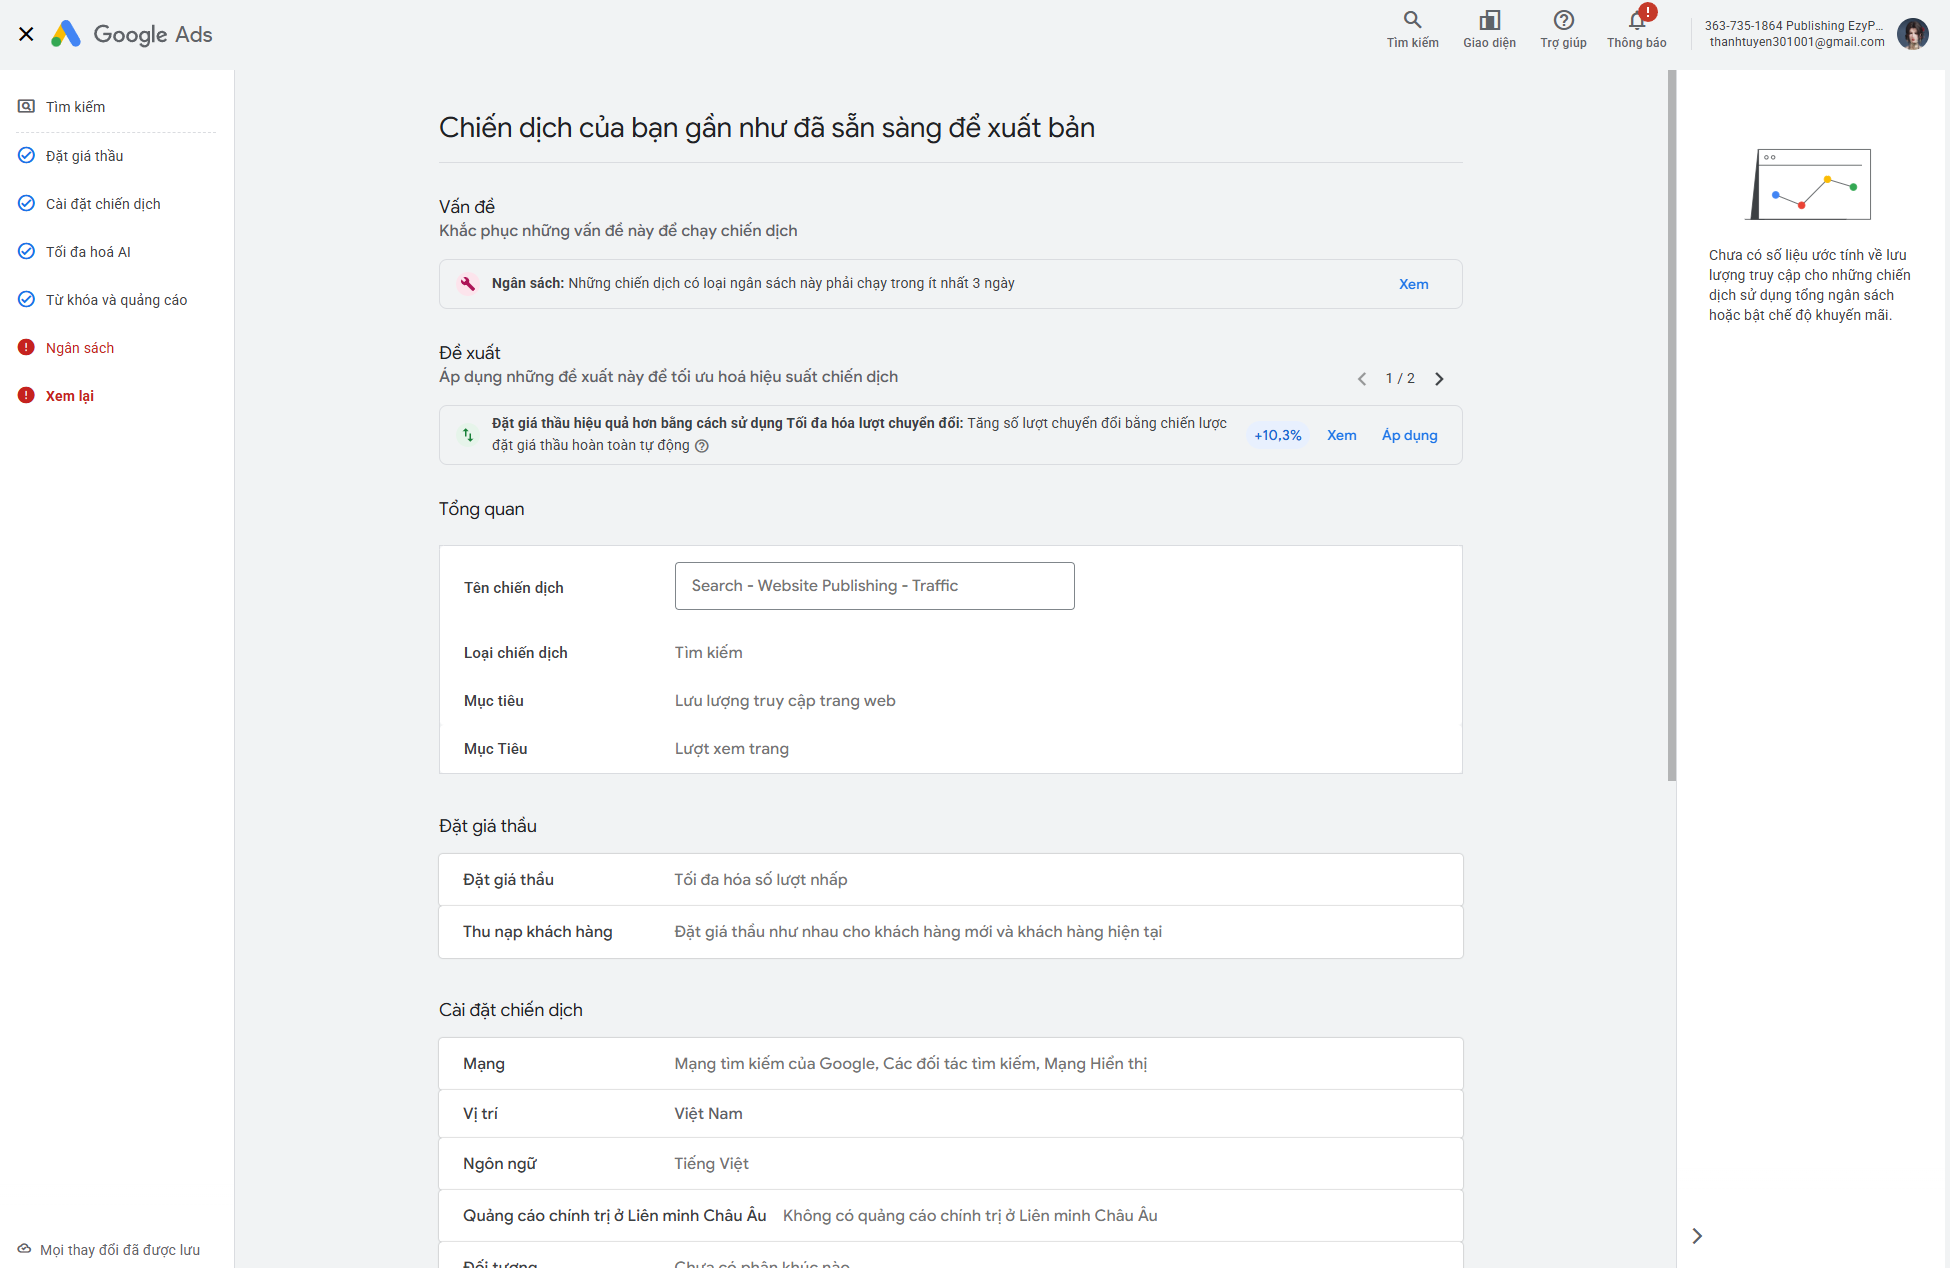Click the Google Ads logo
Image resolution: width=1950 pixels, height=1268 pixels.
132,34
